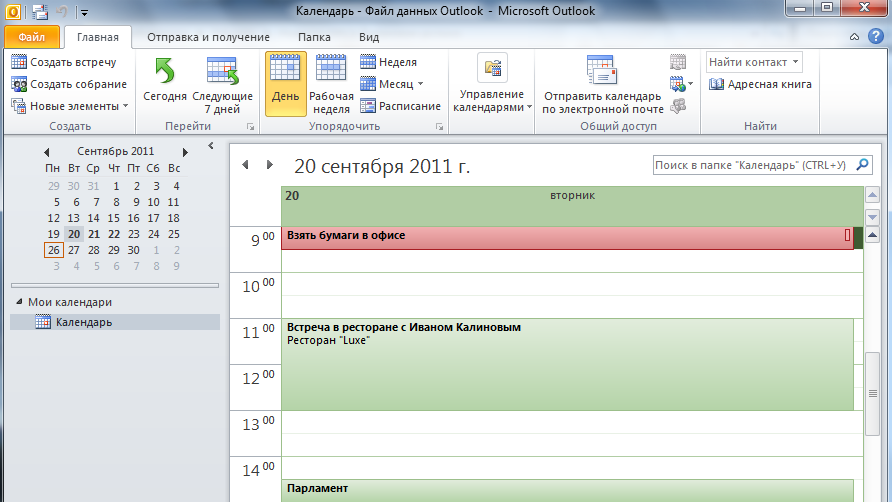Click the calendar permissions icon
The image size is (892, 502).
click(x=678, y=106)
